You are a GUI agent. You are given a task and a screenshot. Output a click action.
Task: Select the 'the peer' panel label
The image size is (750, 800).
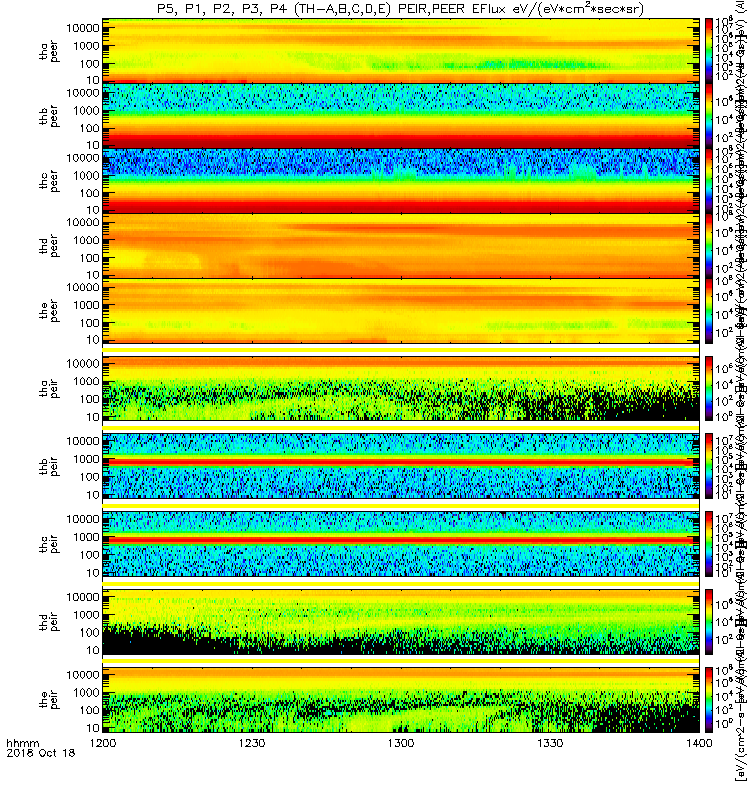pos(49,311)
